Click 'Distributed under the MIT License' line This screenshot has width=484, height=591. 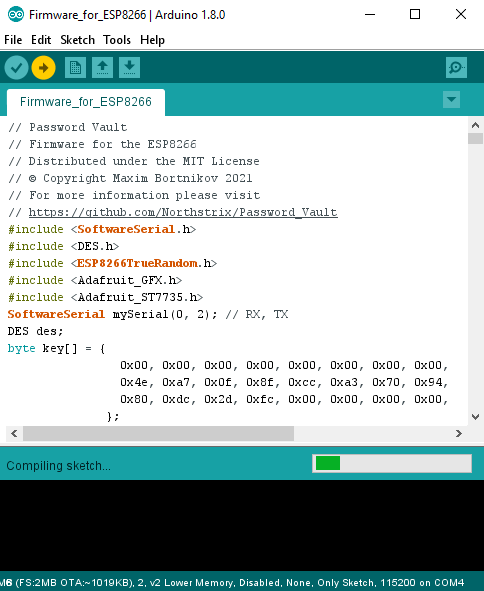(134, 161)
